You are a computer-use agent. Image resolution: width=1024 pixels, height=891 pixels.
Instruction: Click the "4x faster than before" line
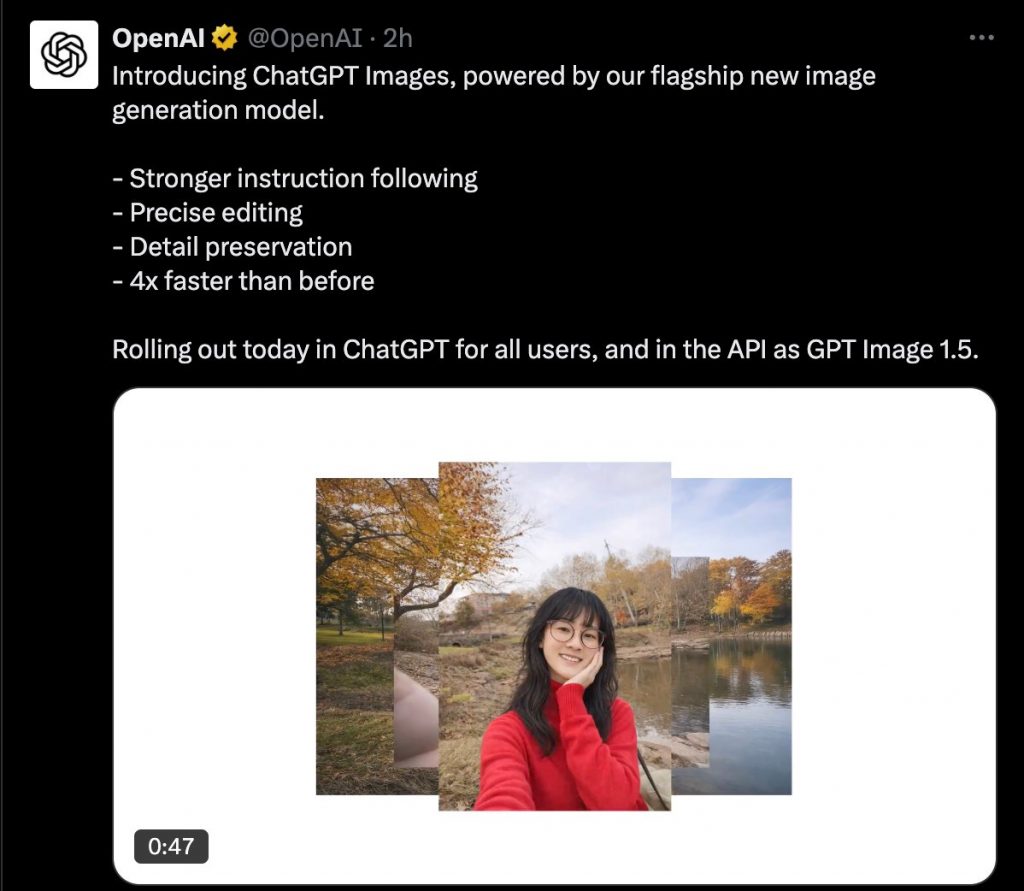click(x=243, y=281)
